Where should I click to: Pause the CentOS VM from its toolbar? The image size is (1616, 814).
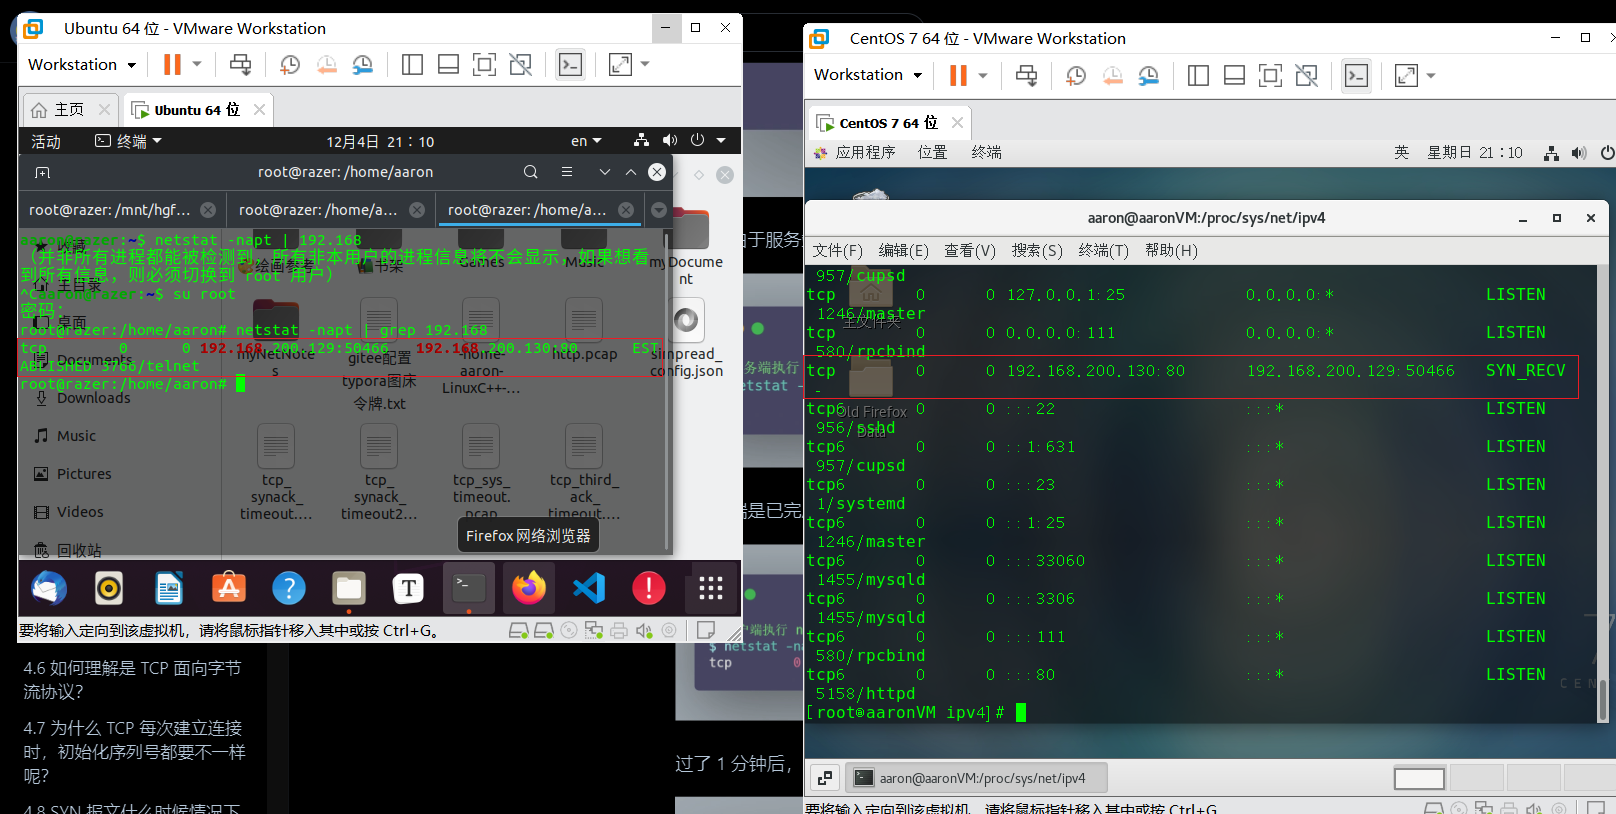(958, 75)
